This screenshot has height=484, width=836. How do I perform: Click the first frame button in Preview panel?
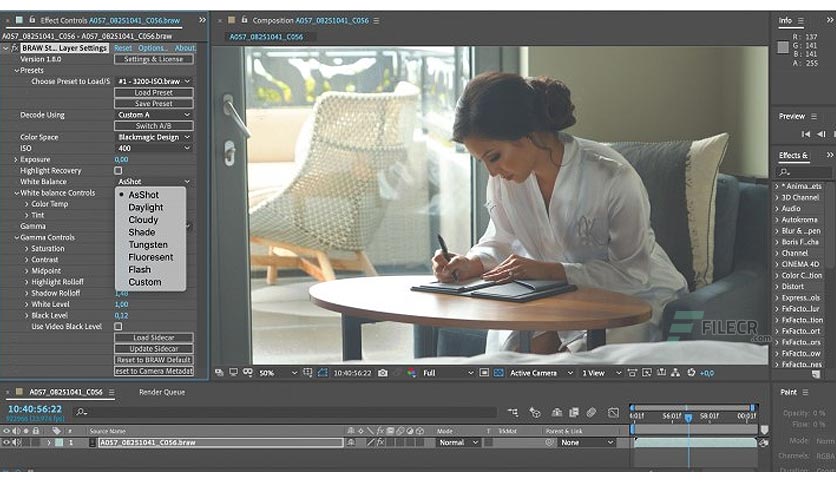click(x=806, y=134)
